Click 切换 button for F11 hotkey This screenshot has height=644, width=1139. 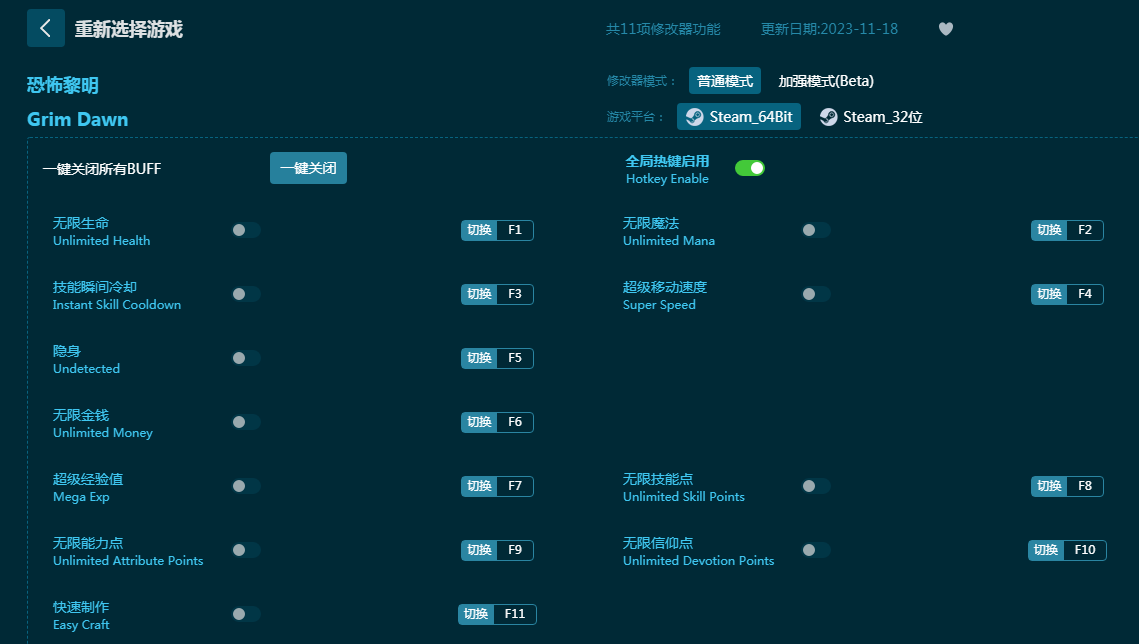tap(477, 614)
